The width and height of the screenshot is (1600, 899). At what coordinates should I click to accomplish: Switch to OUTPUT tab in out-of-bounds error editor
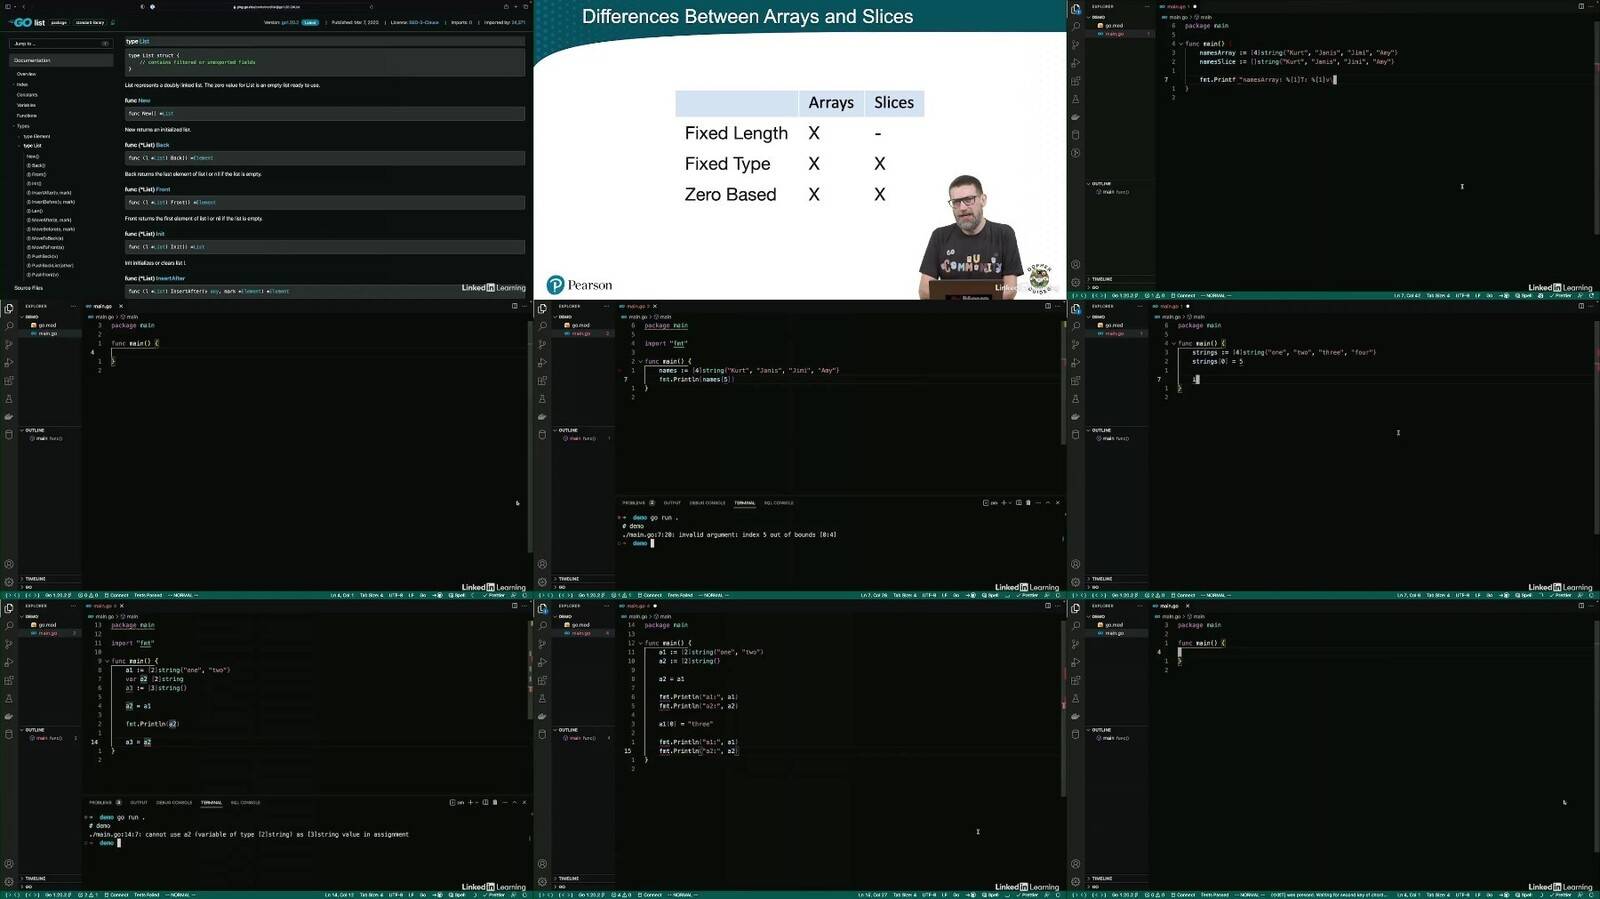[x=672, y=503]
